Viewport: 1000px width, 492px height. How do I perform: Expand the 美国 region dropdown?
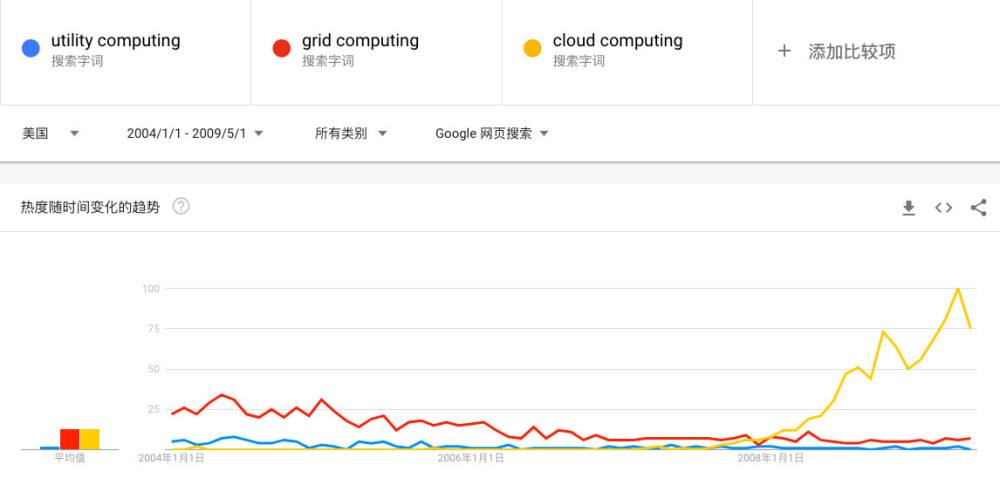pos(51,133)
